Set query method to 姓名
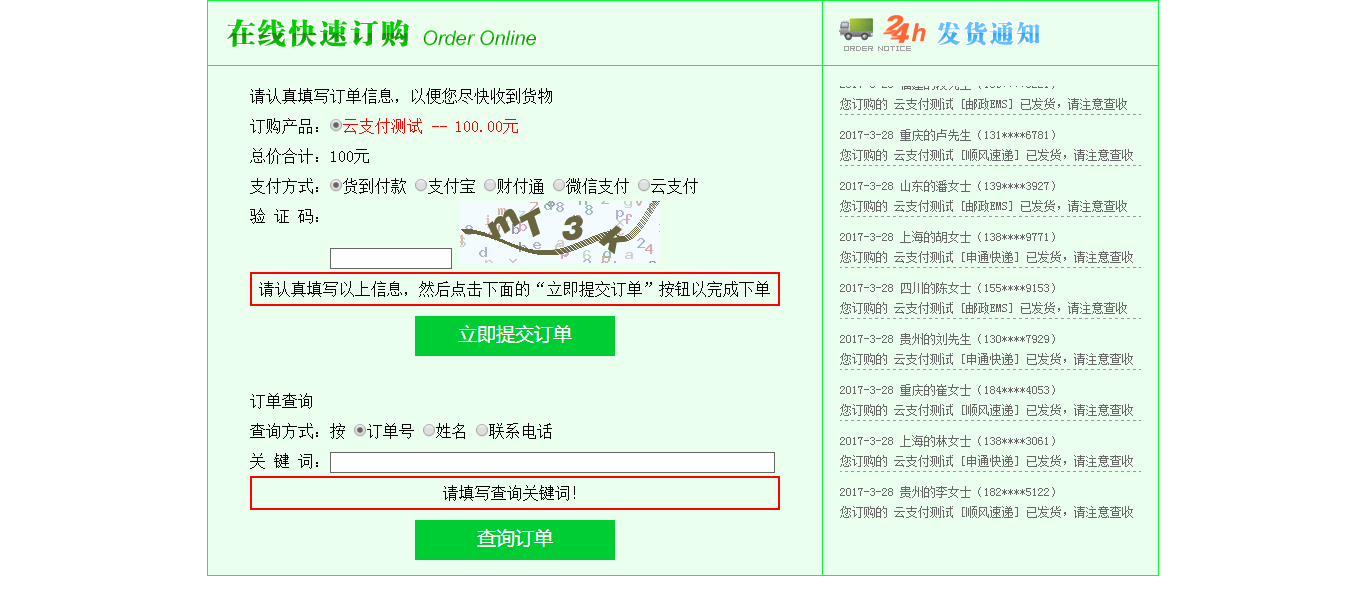 coord(429,430)
